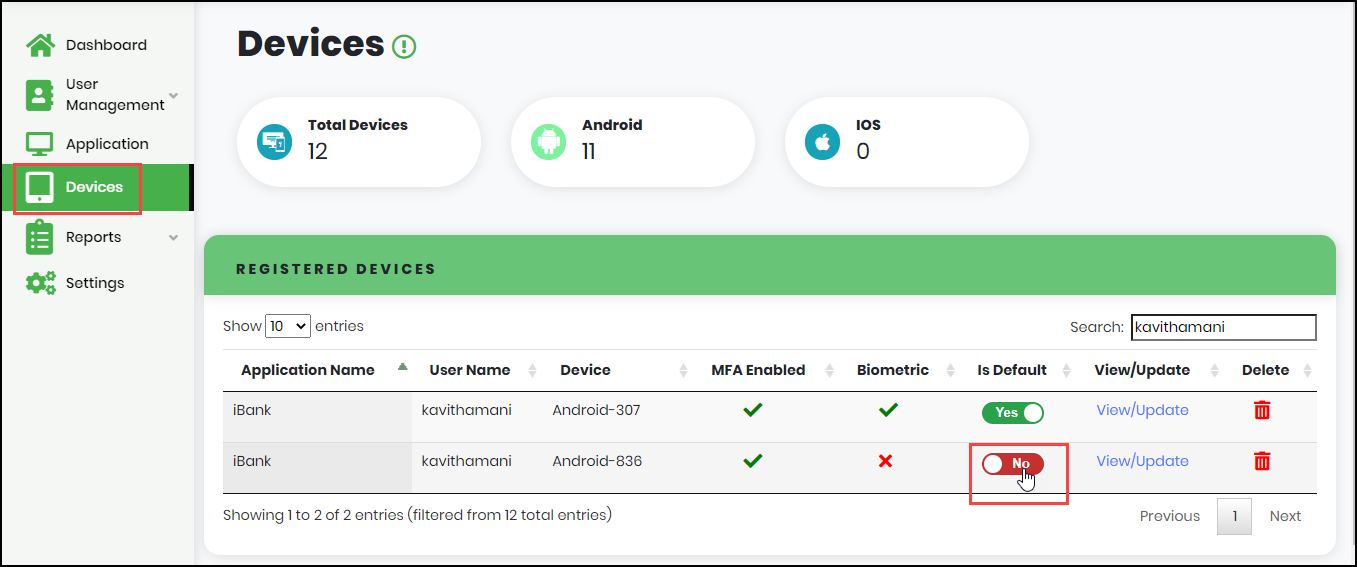Delete the Android-836 device via trash icon

point(1262,461)
